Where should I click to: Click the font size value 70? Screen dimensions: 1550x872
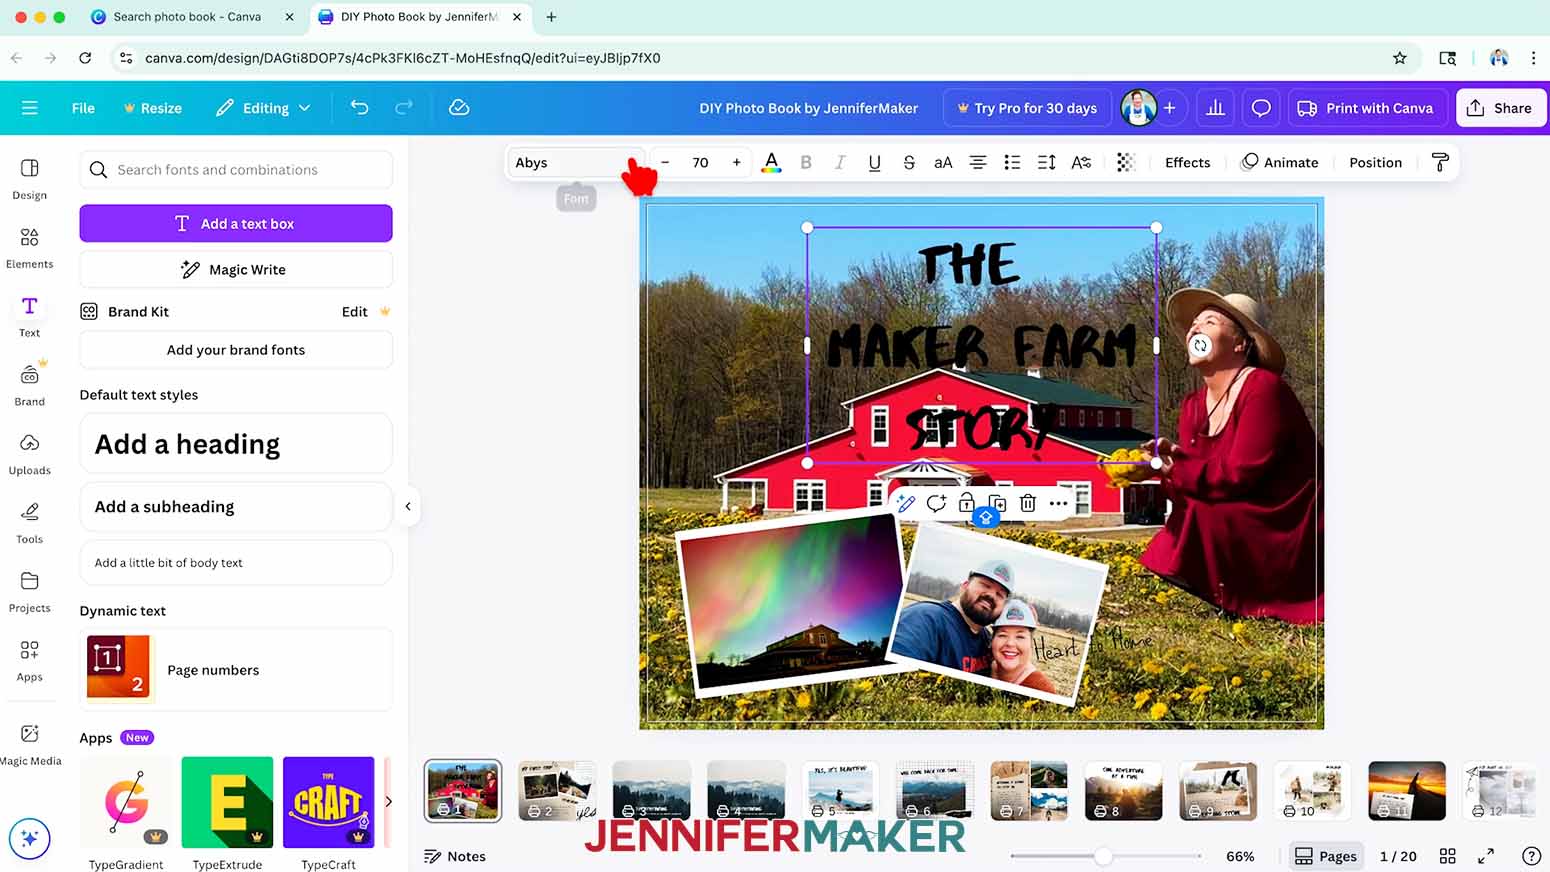[x=700, y=162]
